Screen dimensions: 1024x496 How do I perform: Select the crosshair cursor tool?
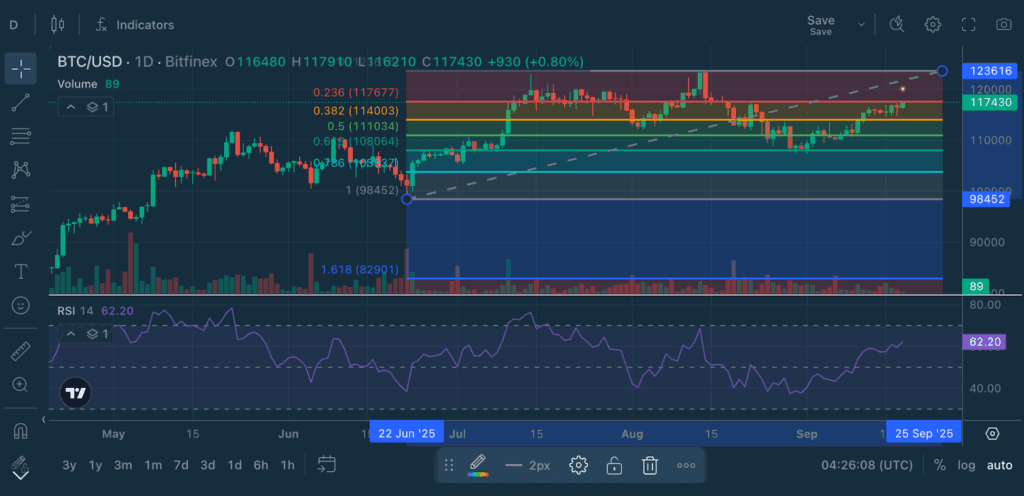21,69
